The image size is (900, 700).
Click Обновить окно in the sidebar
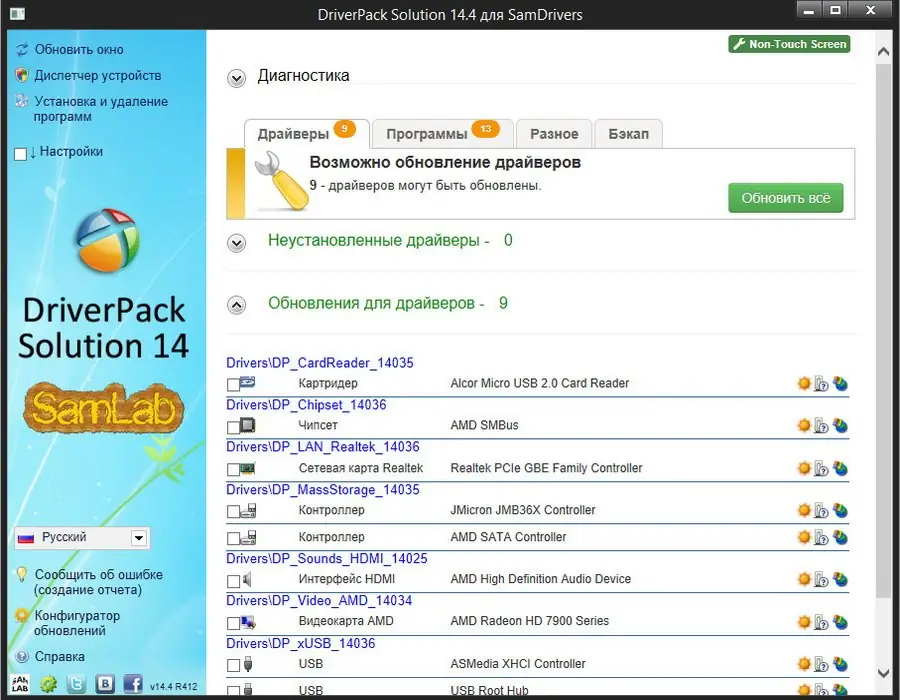coord(79,49)
